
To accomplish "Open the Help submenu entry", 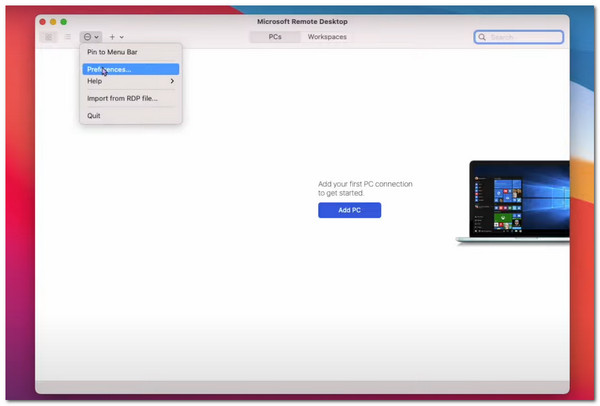I will click(x=130, y=81).
